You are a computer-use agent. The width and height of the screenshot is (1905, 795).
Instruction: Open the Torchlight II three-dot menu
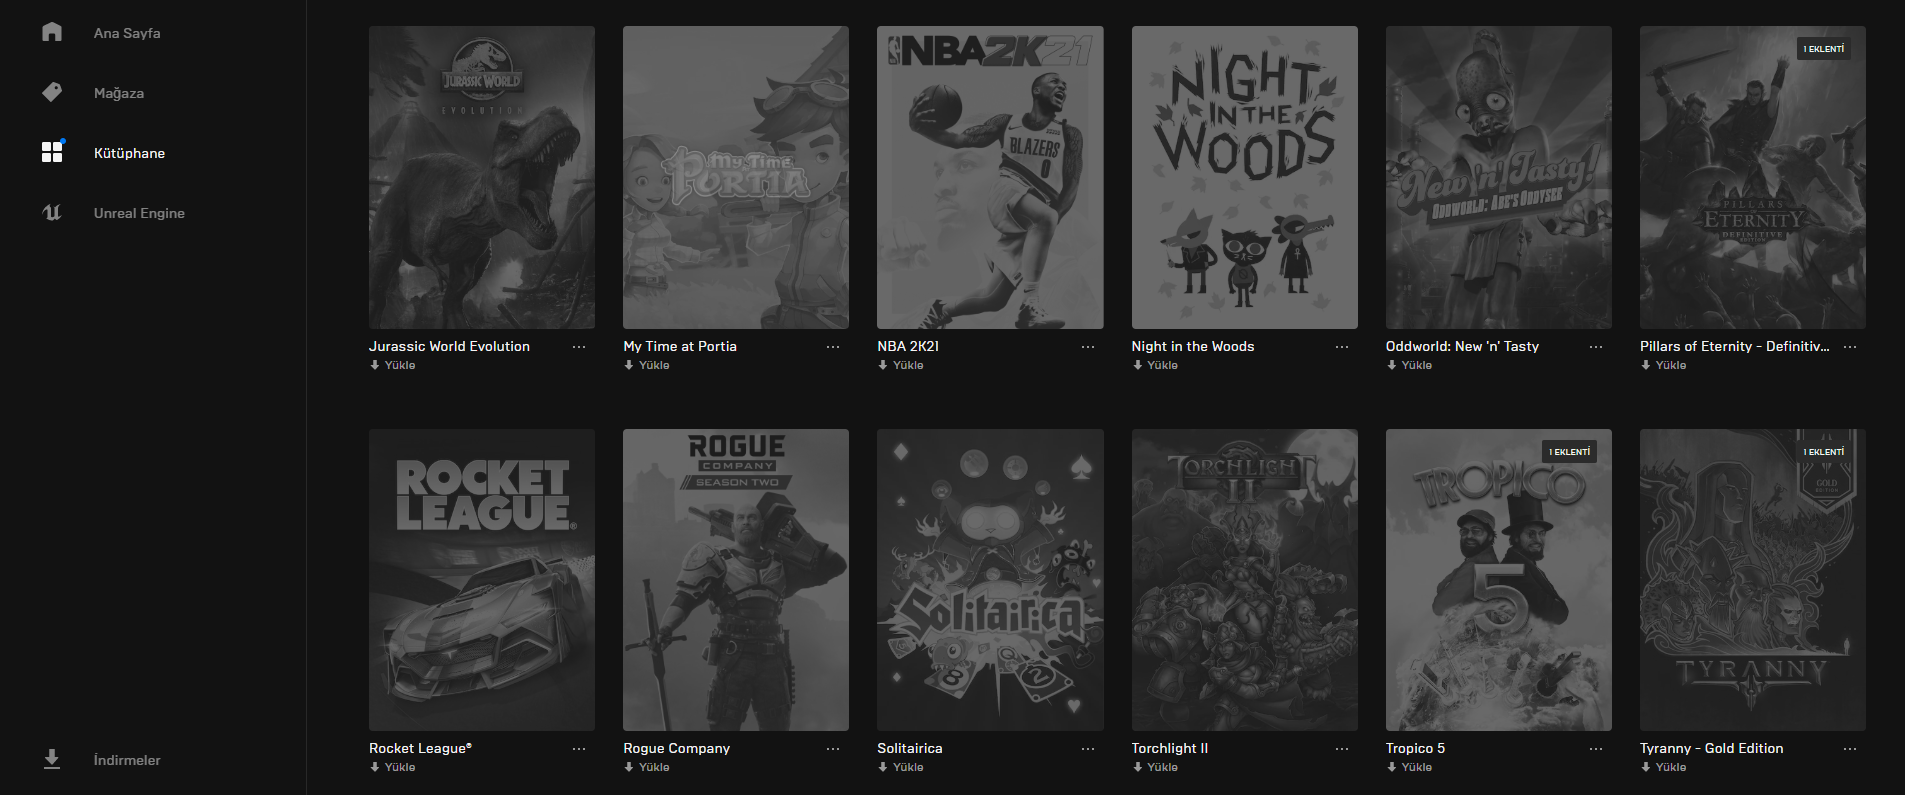point(1342,749)
